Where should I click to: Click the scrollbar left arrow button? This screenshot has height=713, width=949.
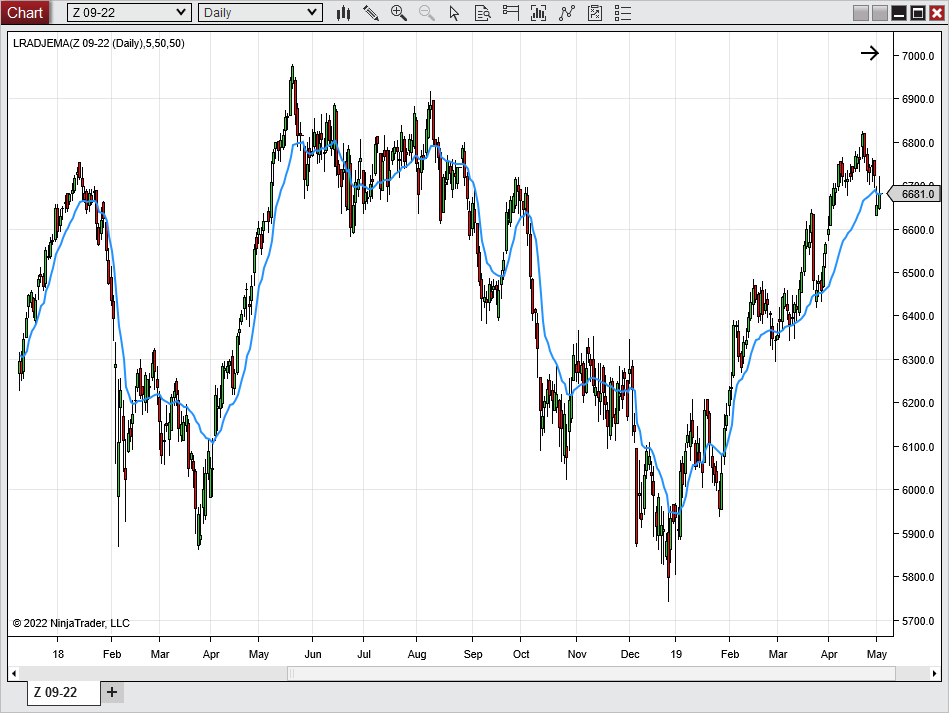[x=13, y=673]
